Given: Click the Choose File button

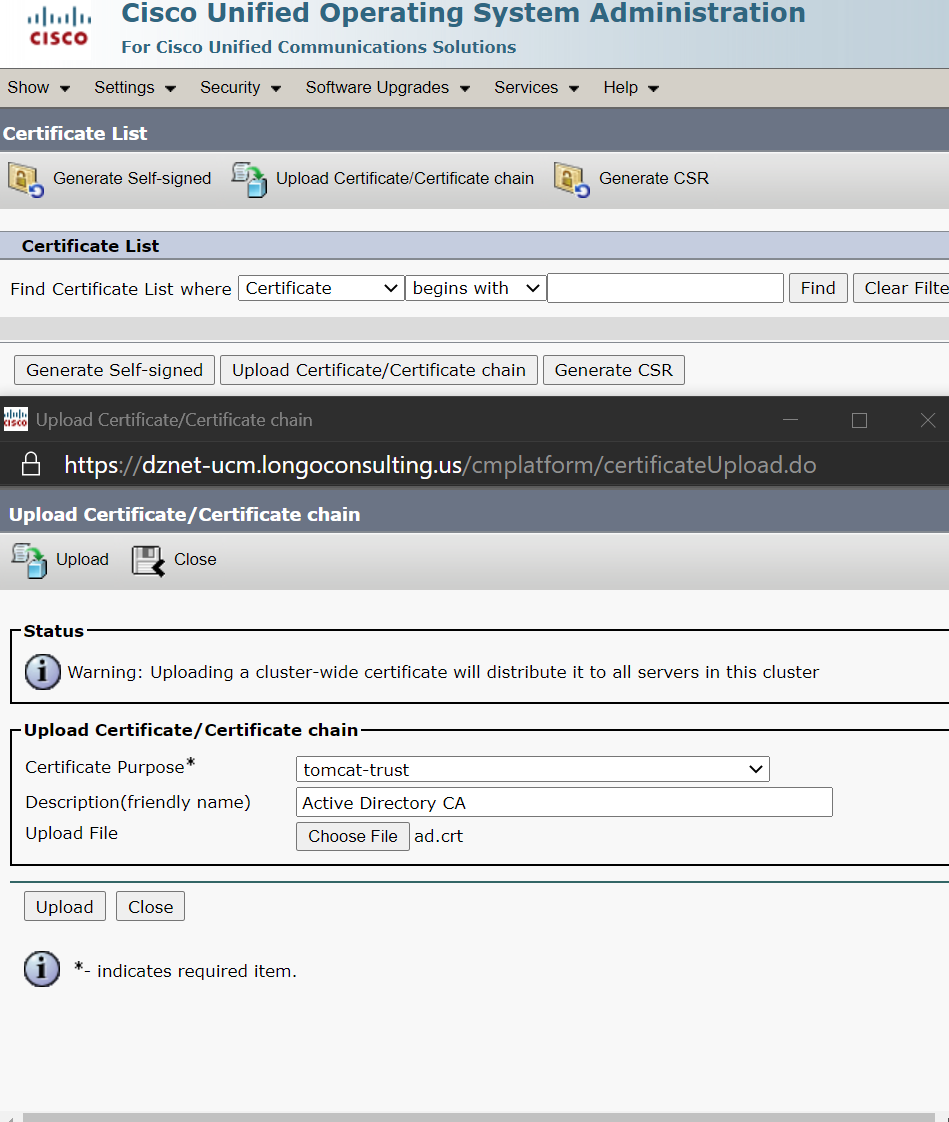Looking at the screenshot, I should click(x=353, y=836).
